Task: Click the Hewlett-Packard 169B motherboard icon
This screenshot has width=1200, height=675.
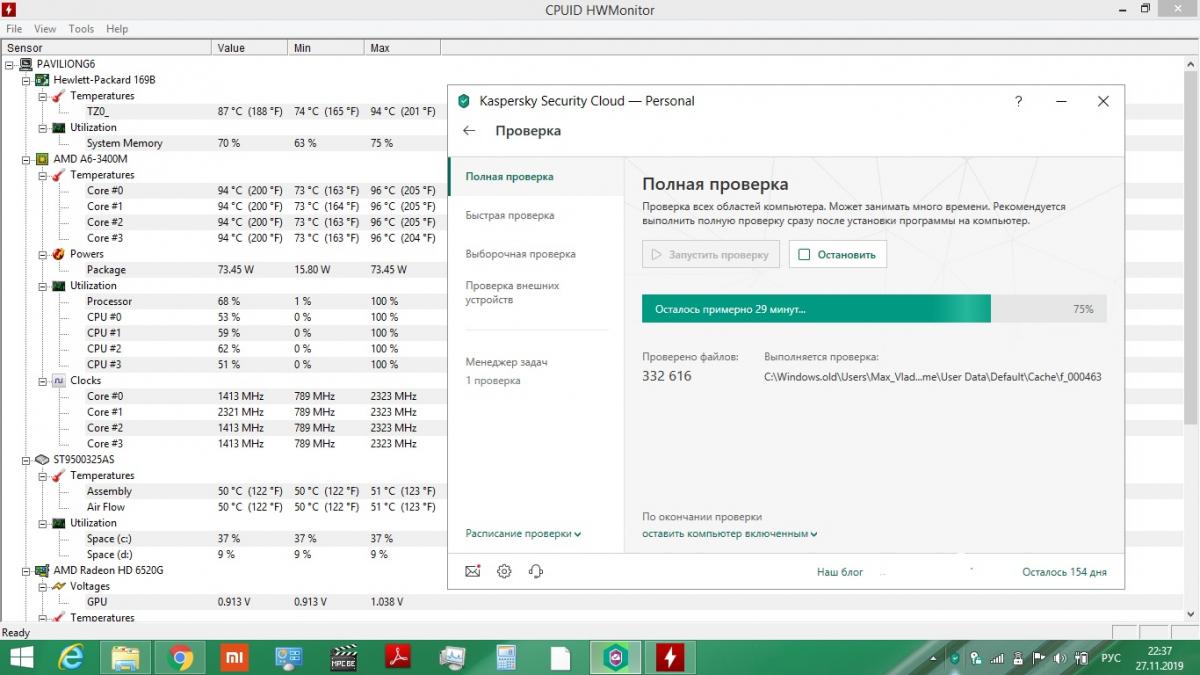Action: coord(42,80)
